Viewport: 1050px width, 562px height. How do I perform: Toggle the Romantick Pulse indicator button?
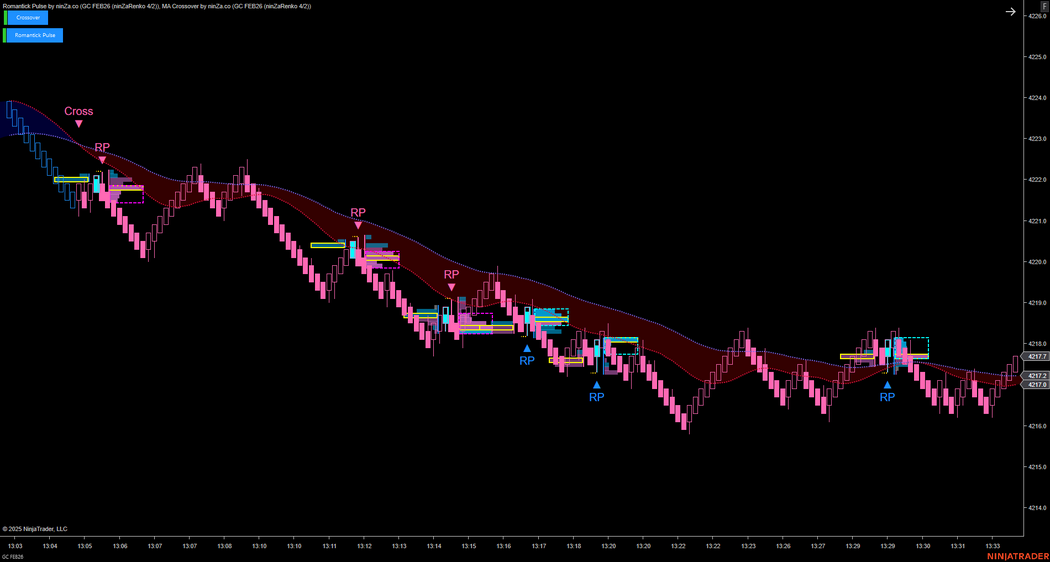35,35
